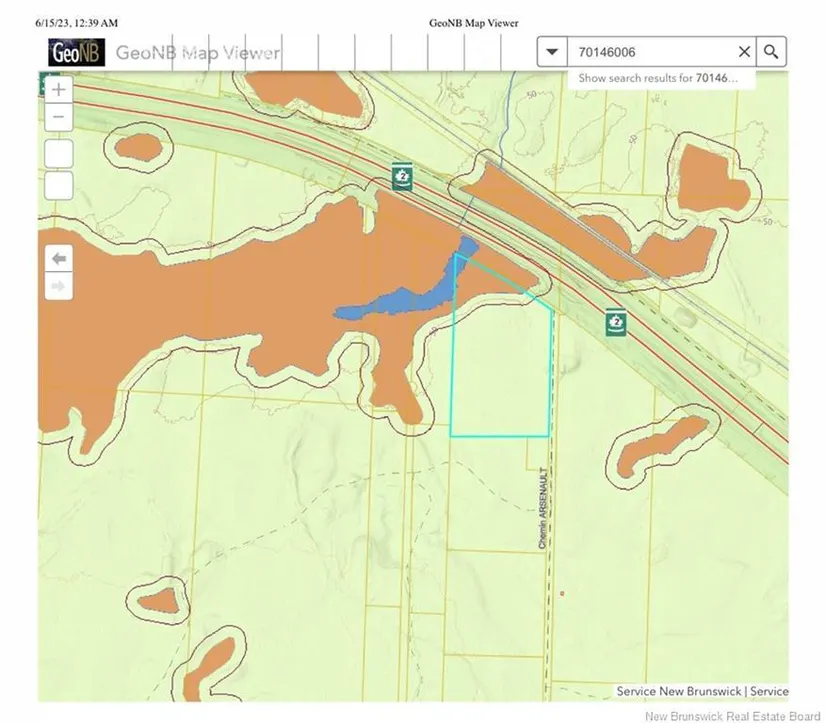Image resolution: width=825 pixels, height=723 pixels.
Task: Zoom in on the map
Action: coord(59,89)
